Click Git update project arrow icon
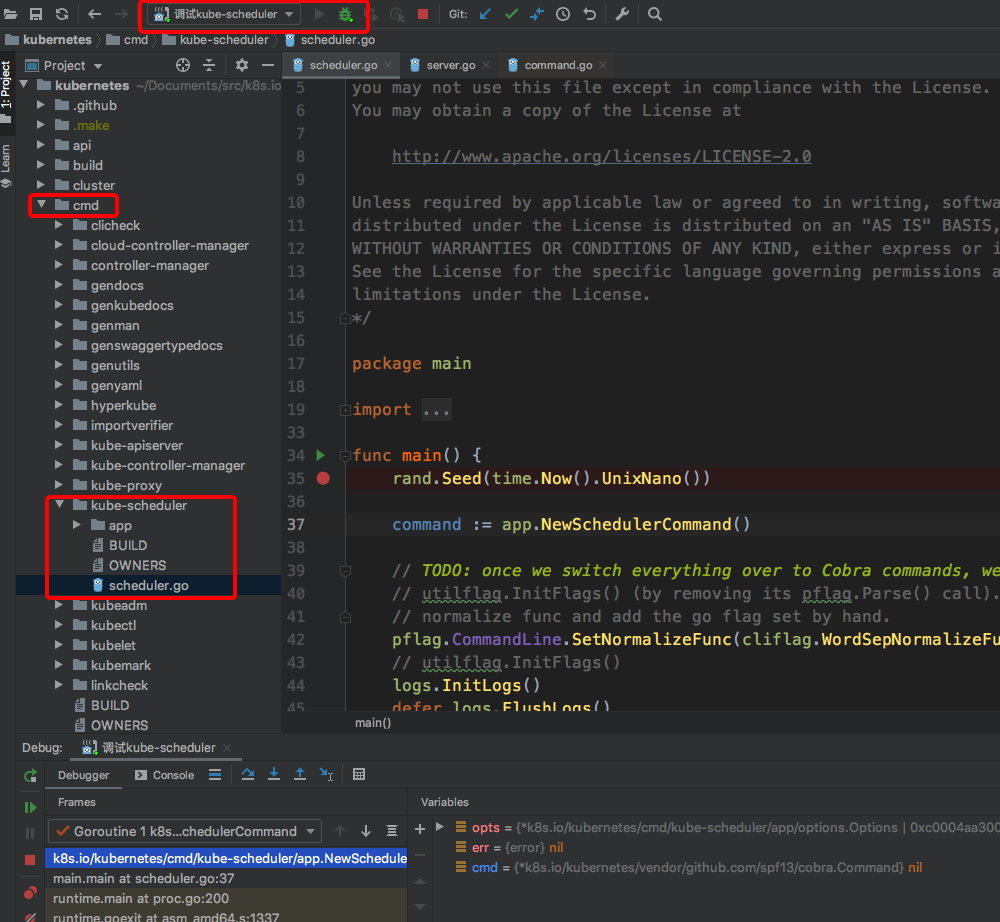1000x922 pixels. [x=485, y=15]
